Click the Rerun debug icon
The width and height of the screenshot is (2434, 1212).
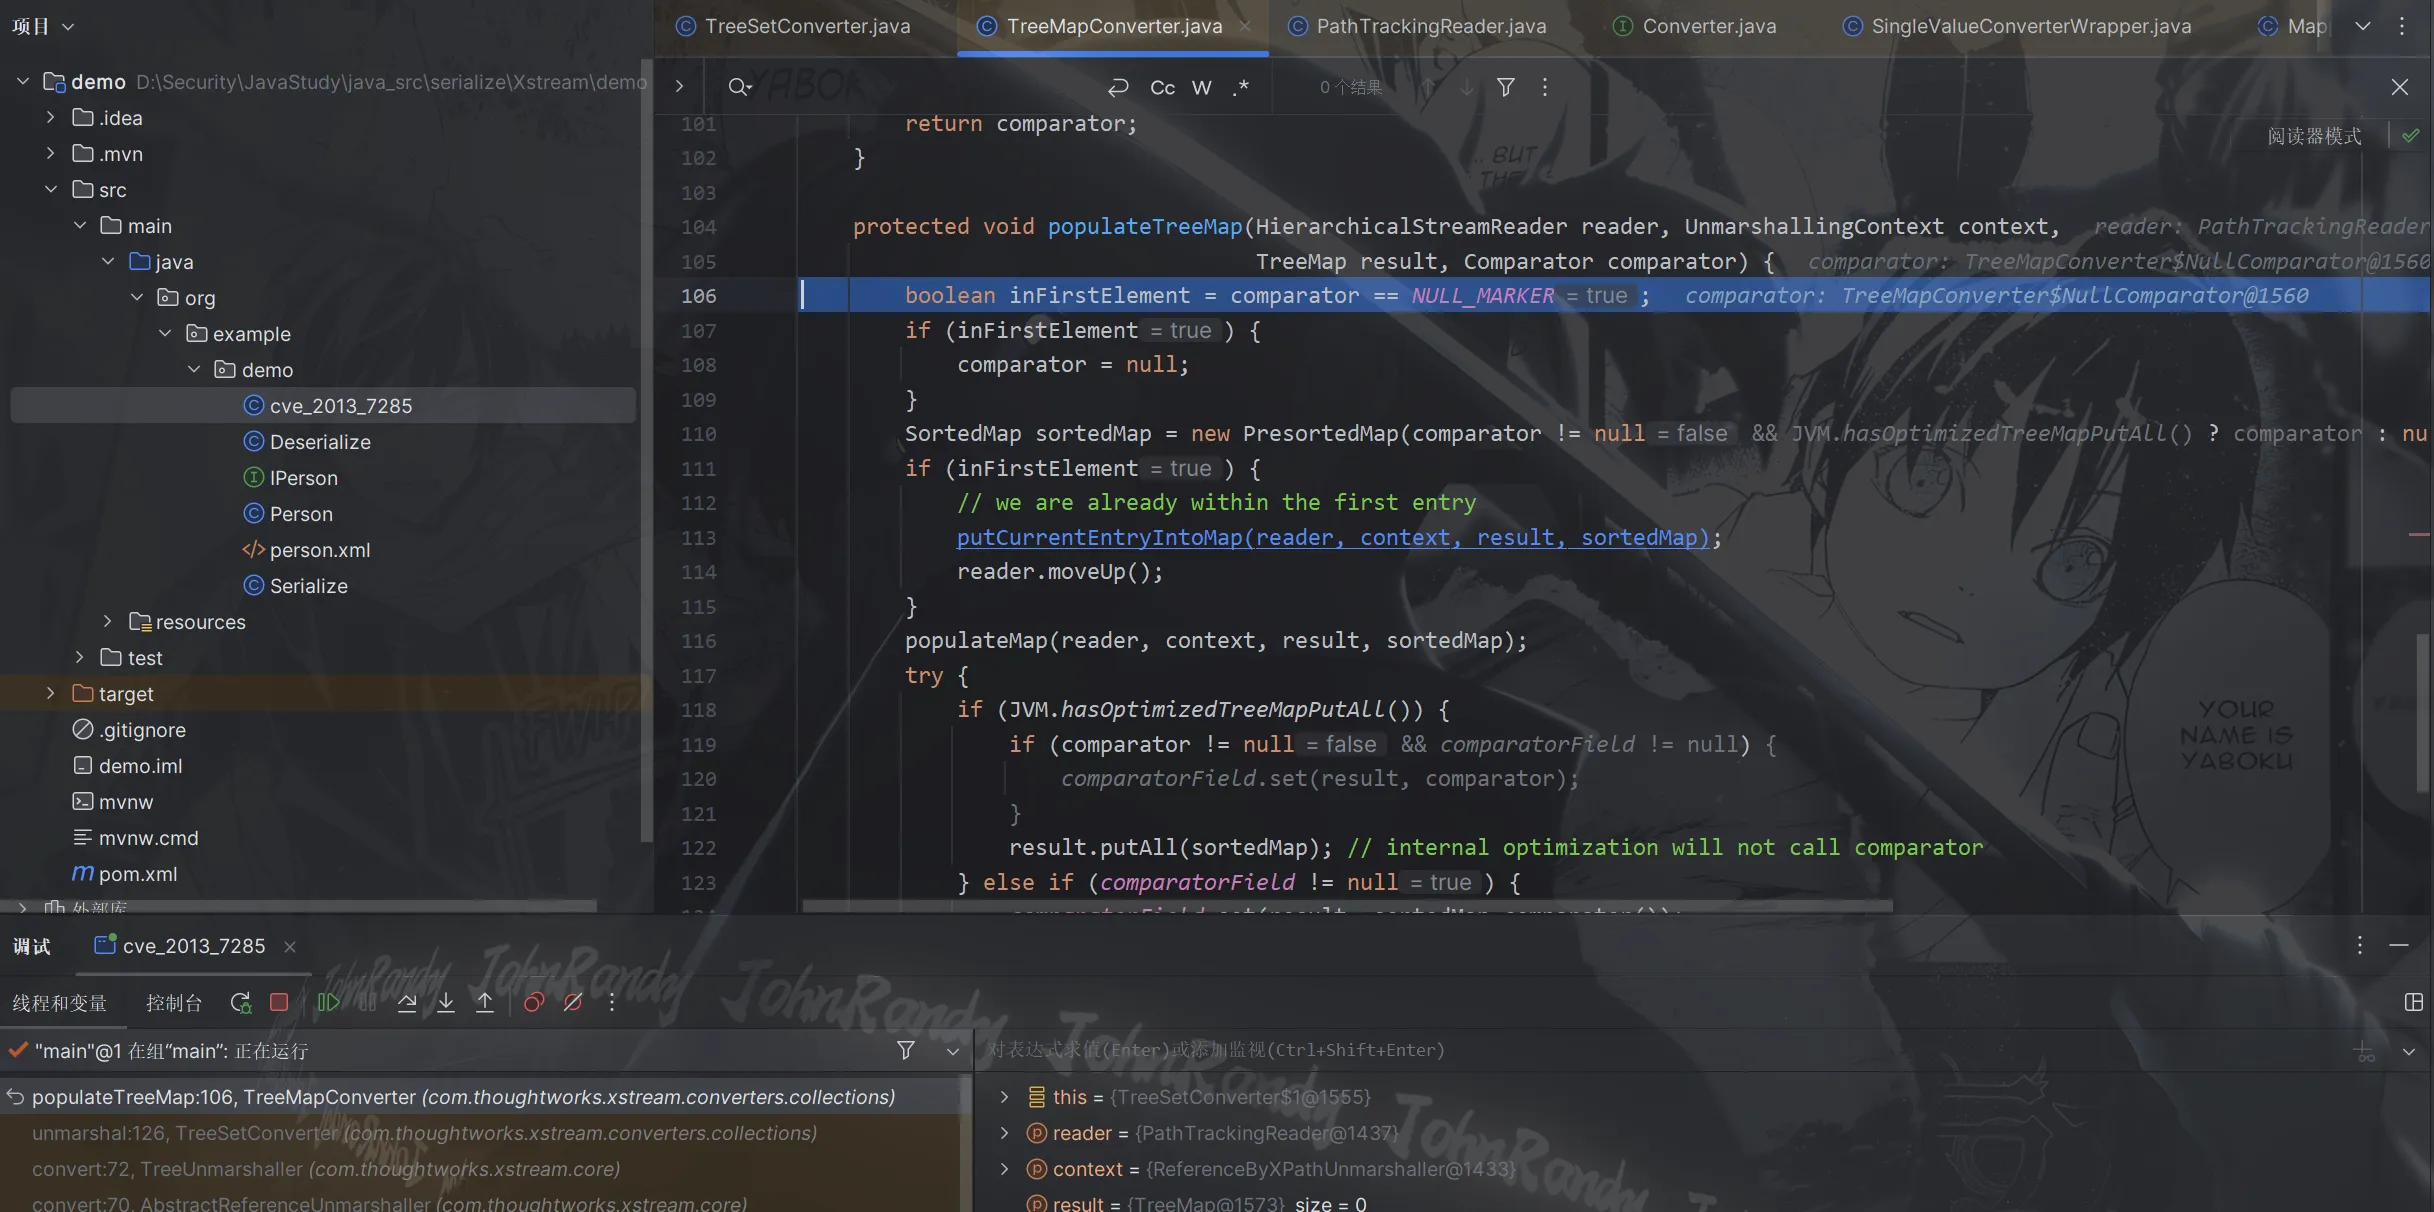(240, 1002)
